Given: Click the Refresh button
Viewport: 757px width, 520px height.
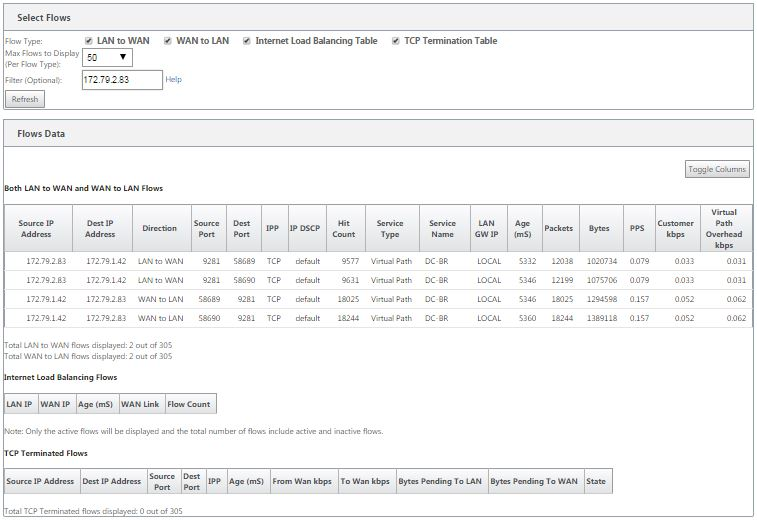Looking at the screenshot, I should coord(25,99).
